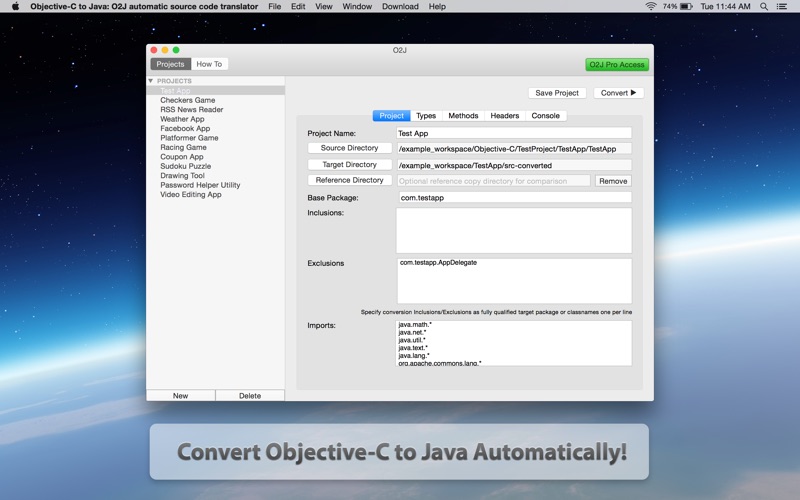Switch to the How To view

(209, 64)
